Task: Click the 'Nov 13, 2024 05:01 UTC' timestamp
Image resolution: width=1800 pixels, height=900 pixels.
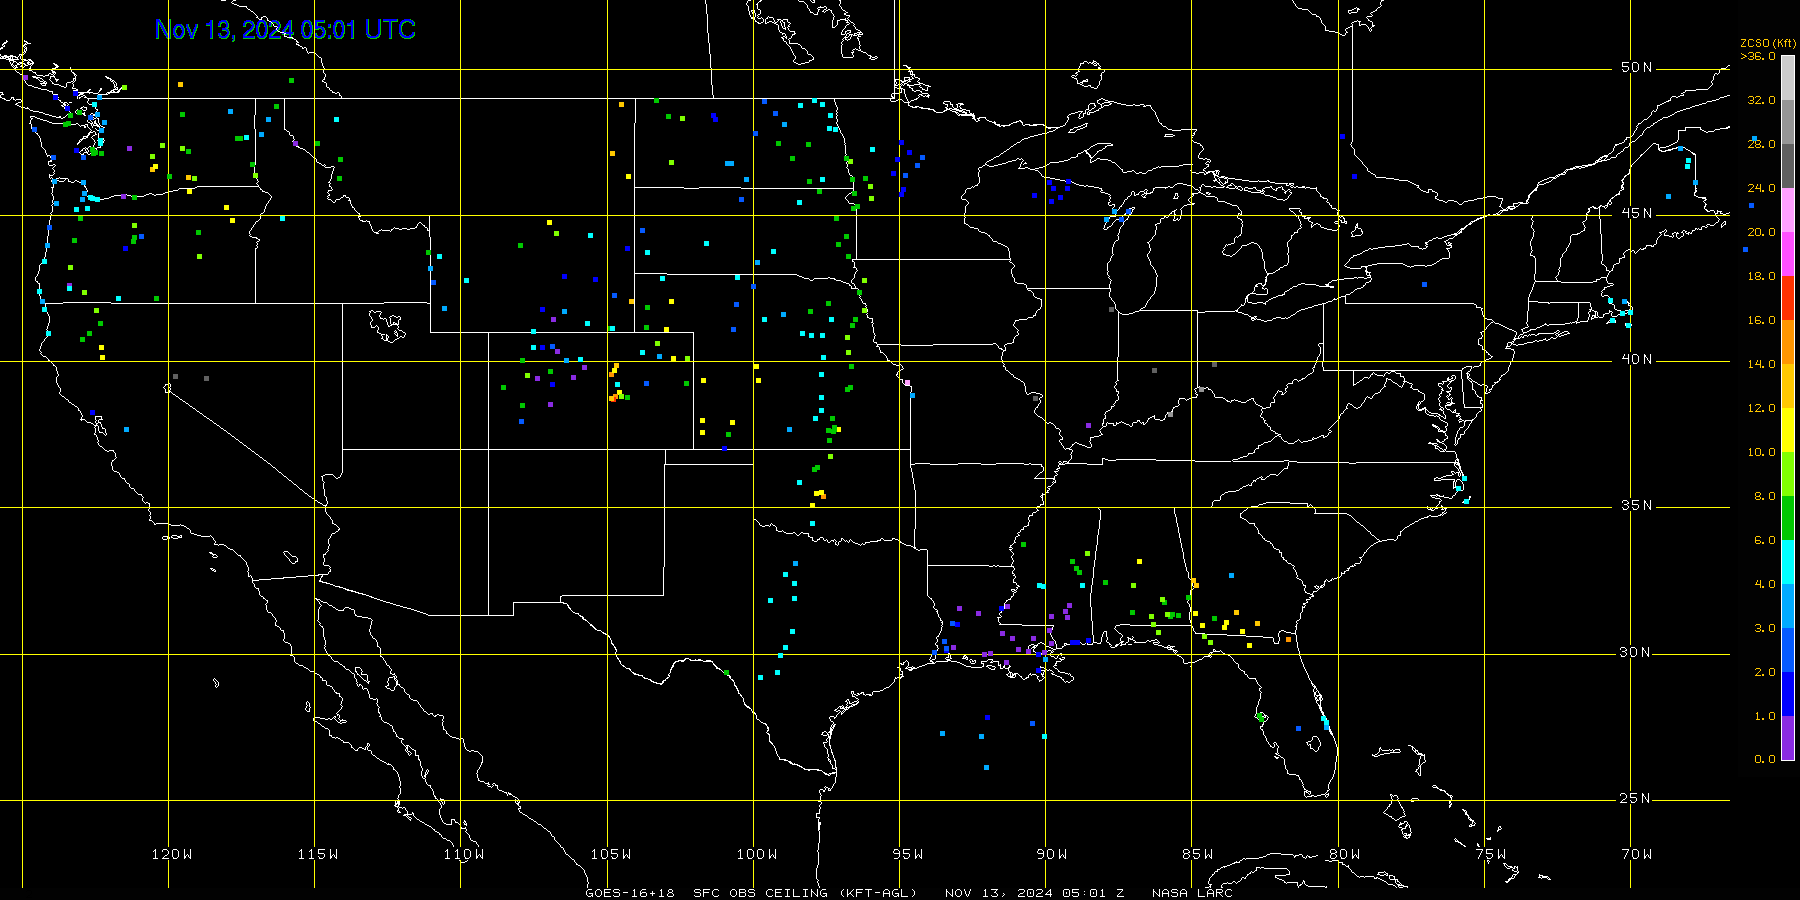Action: (x=285, y=30)
